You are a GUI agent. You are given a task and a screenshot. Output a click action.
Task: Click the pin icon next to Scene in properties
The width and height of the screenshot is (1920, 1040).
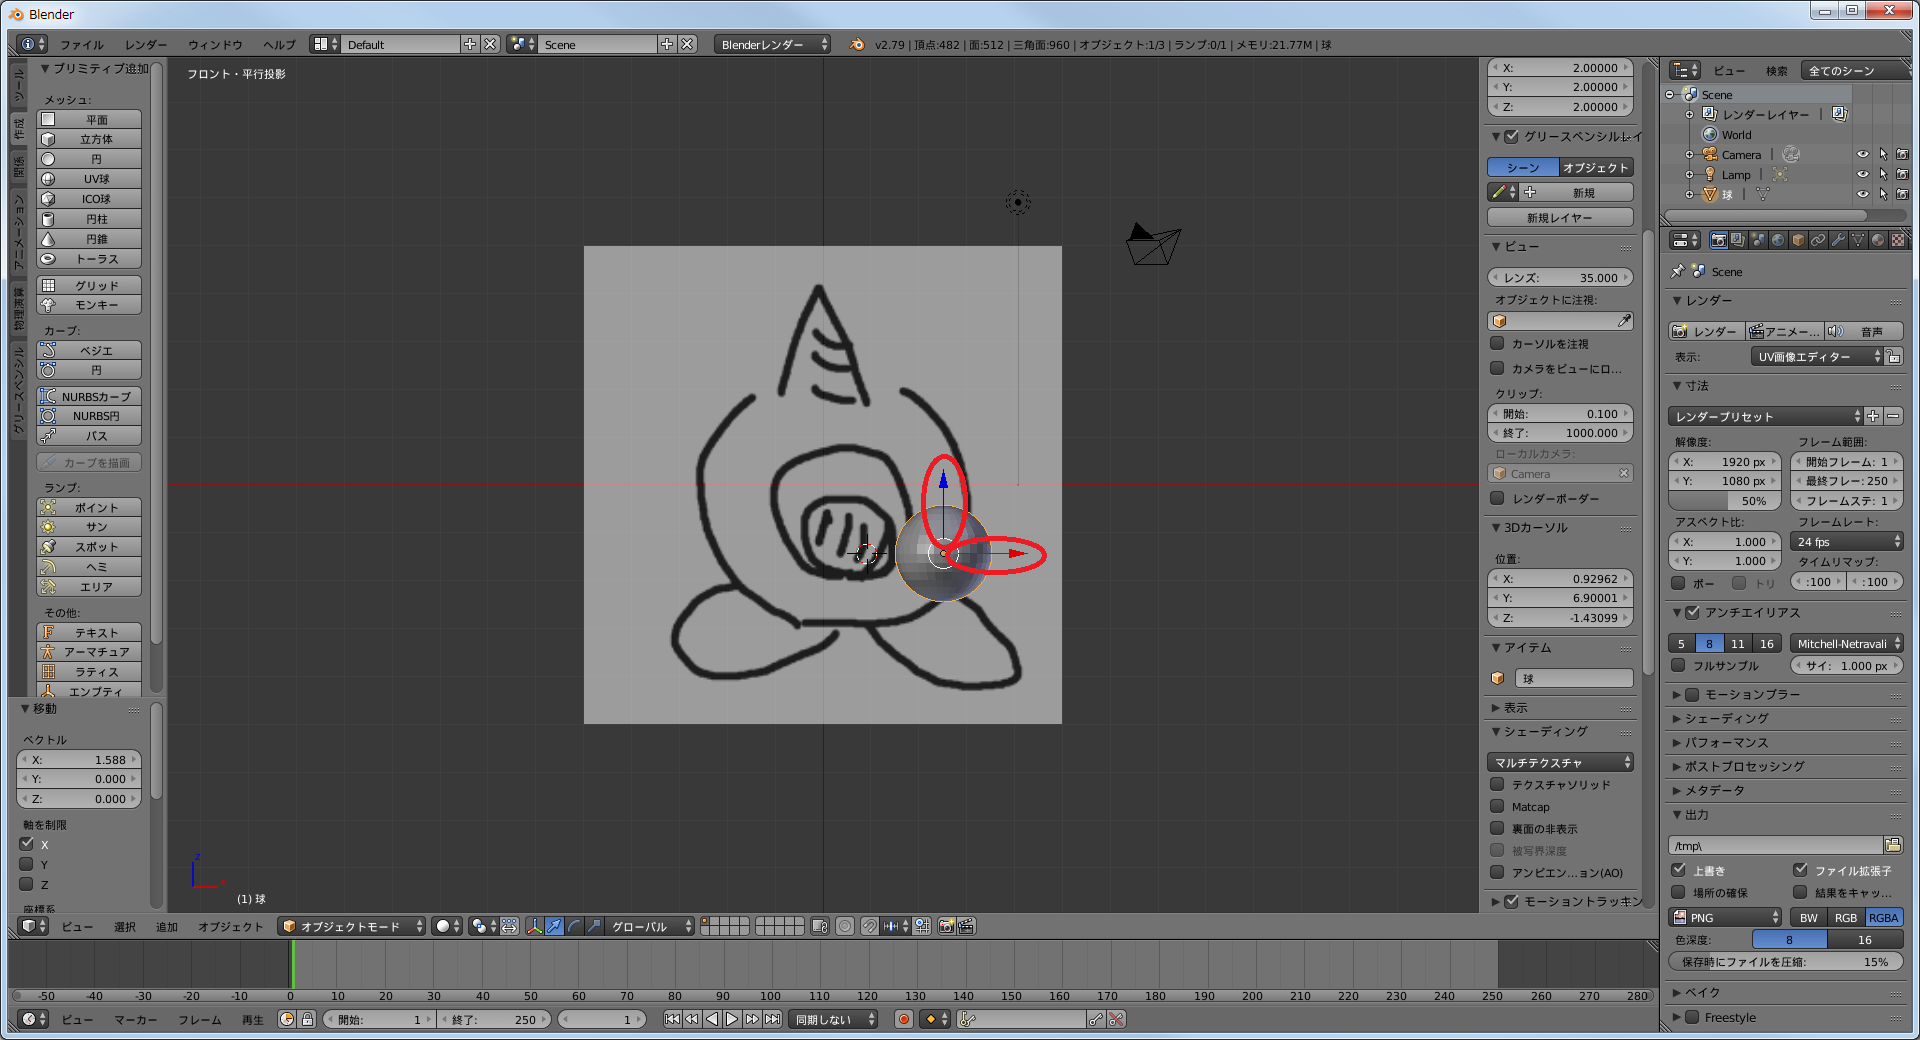click(1678, 271)
